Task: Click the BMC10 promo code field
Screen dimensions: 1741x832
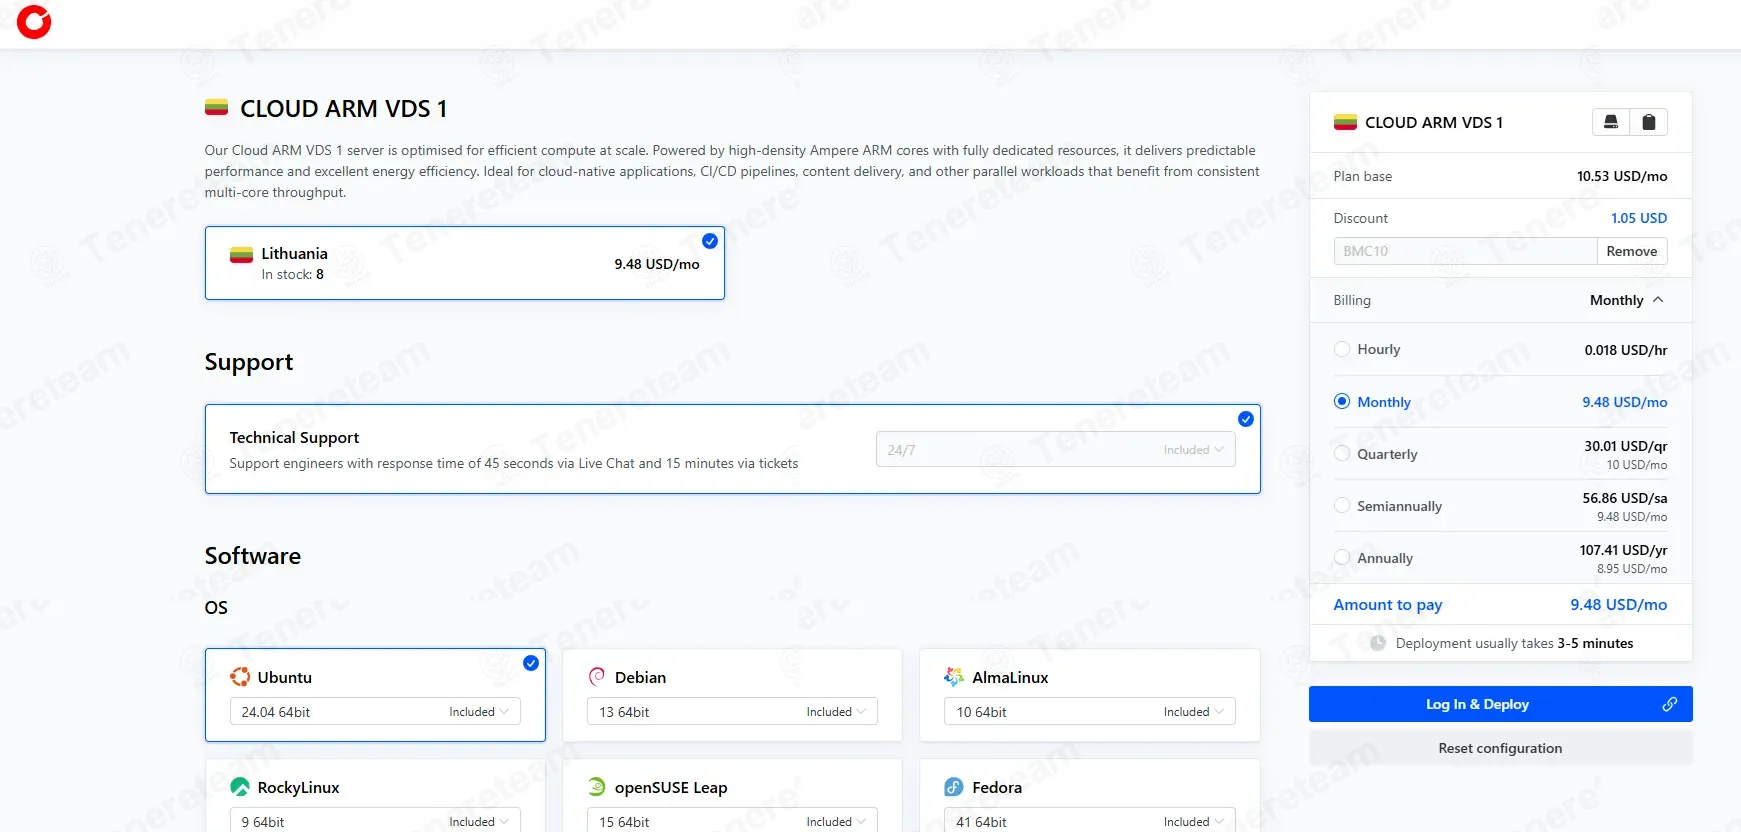Action: point(1465,251)
